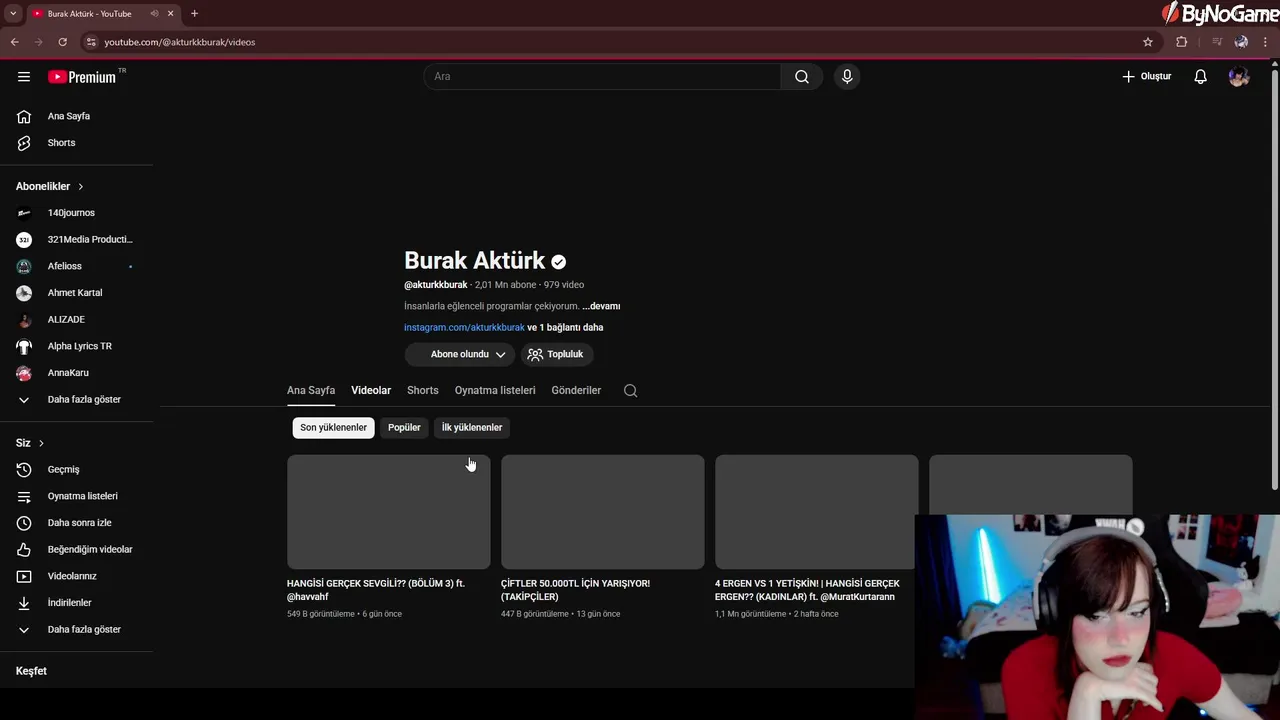1280x720 pixels.
Task: Expand channel description with ...devamı
Action: pos(601,306)
